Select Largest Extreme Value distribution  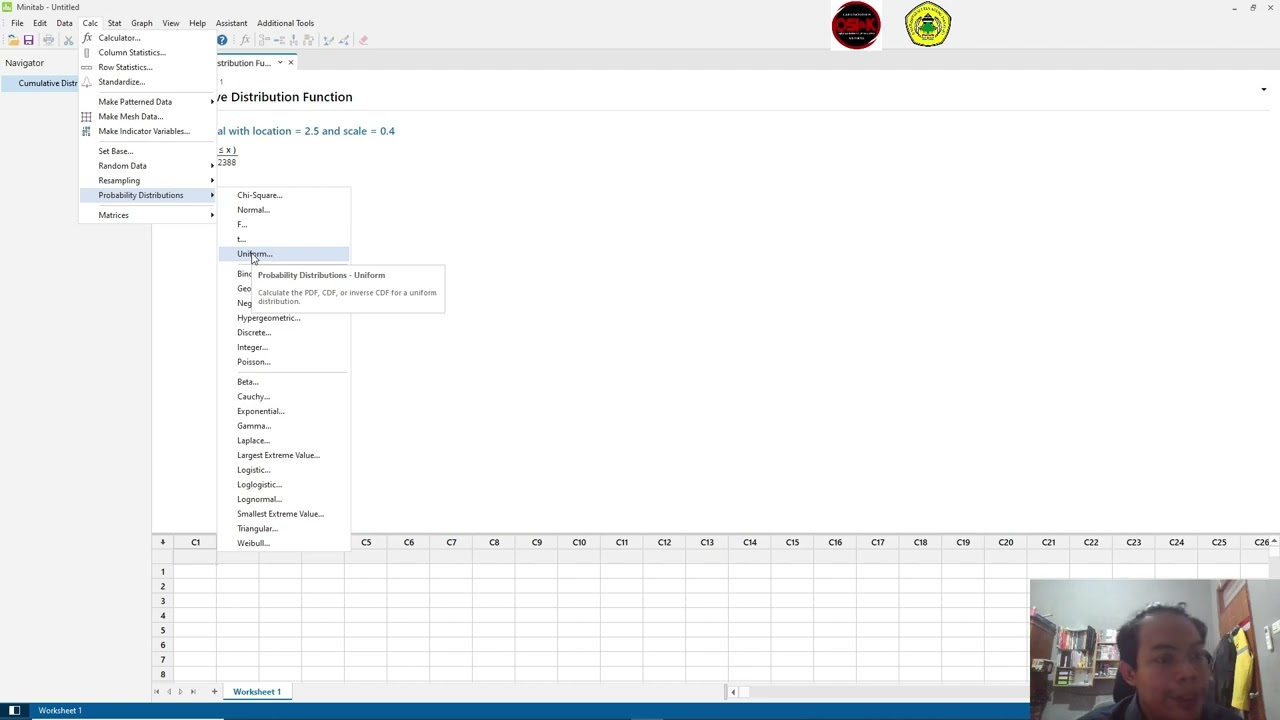coord(284,455)
